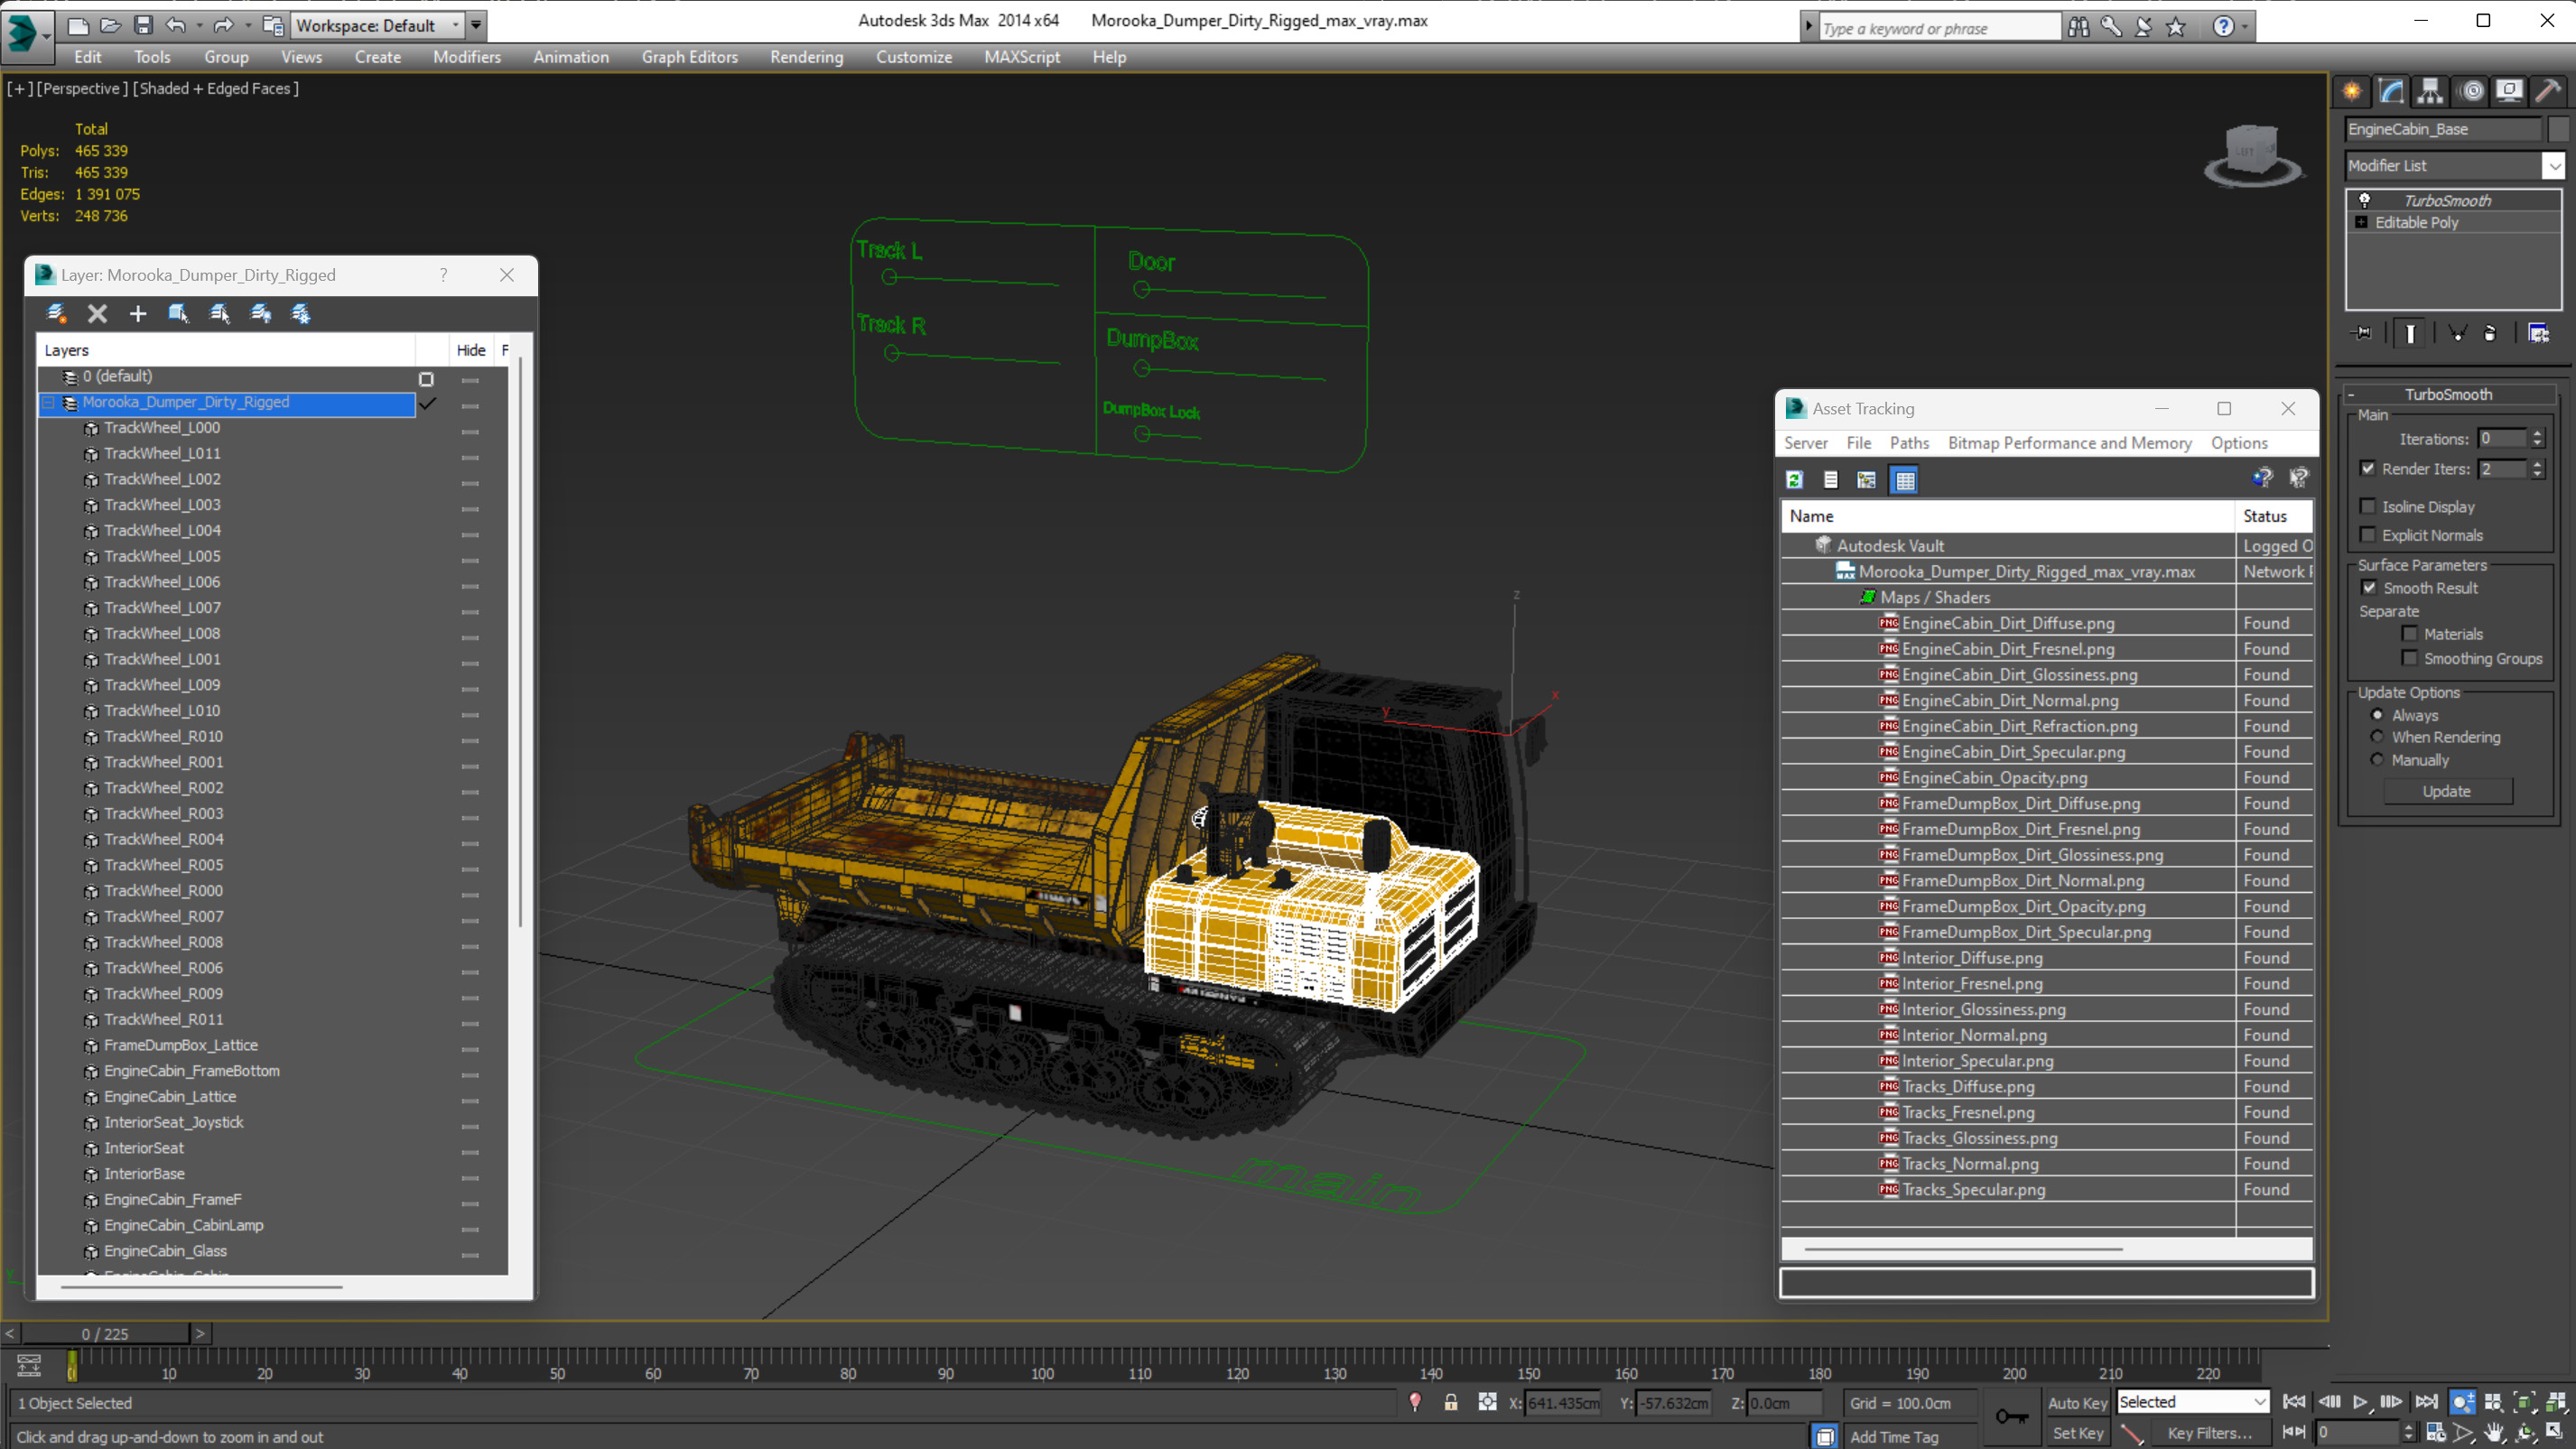Select the Always update option
This screenshot has height=1449, width=2576.
(x=2377, y=714)
